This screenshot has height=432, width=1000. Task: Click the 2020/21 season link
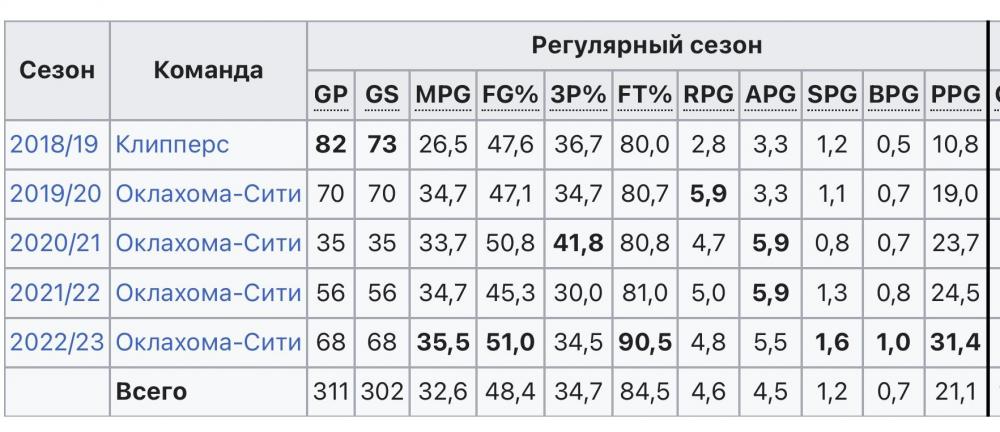click(x=56, y=243)
